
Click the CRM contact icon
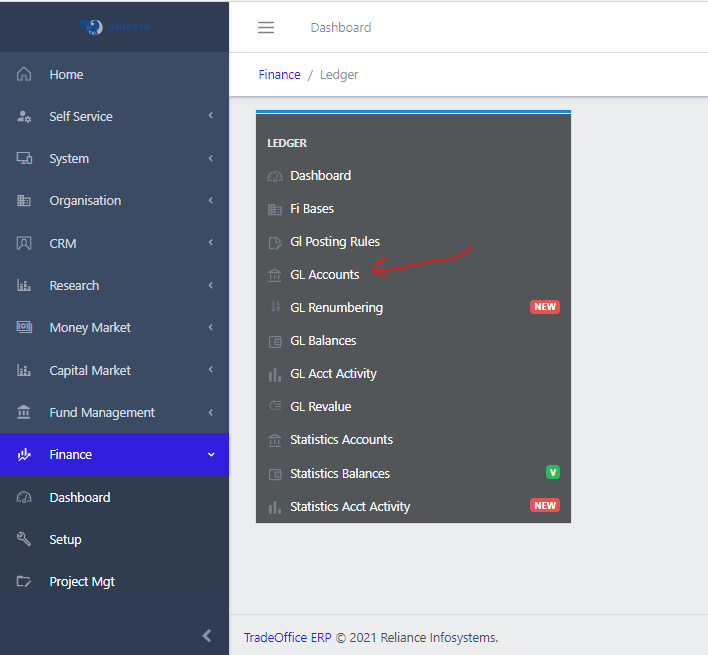point(24,243)
